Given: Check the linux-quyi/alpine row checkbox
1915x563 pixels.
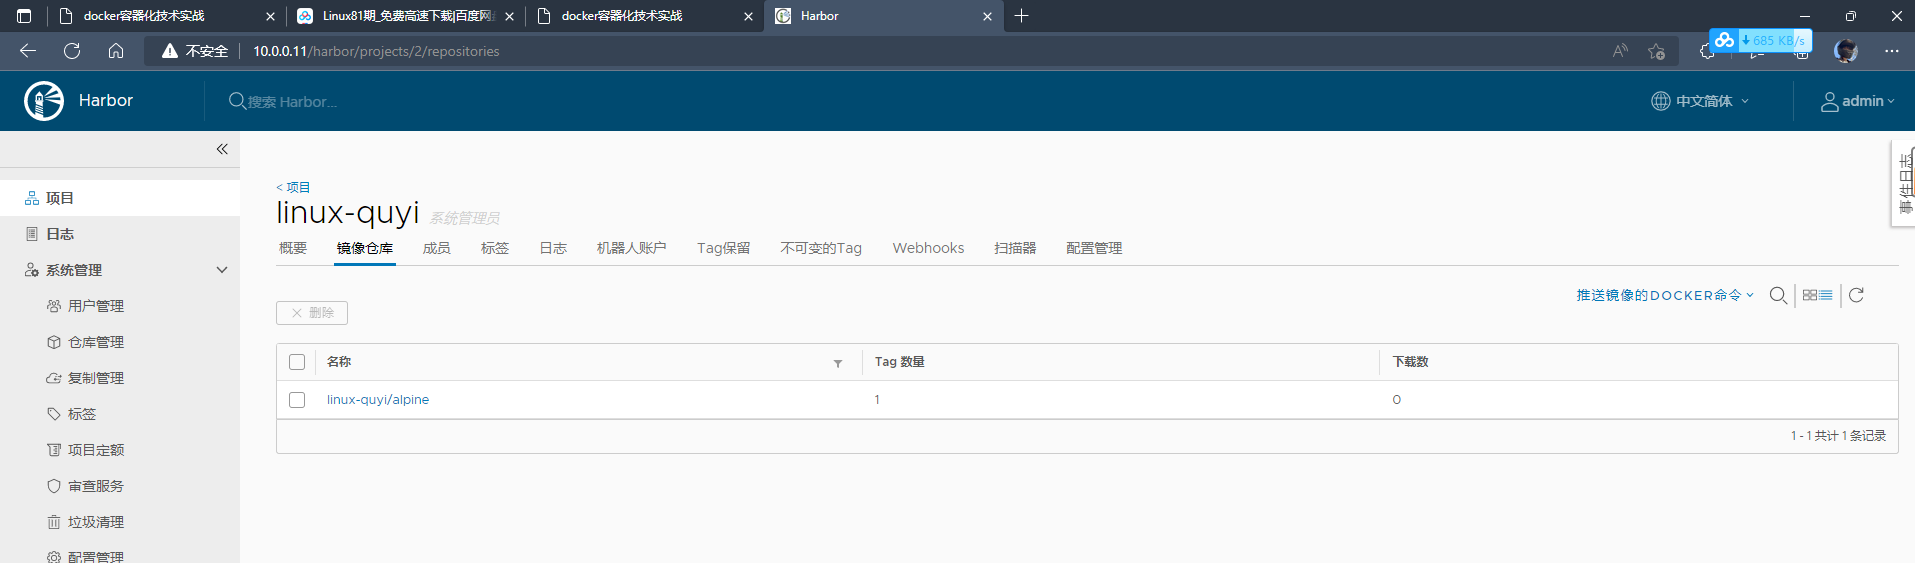Looking at the screenshot, I should tap(297, 400).
